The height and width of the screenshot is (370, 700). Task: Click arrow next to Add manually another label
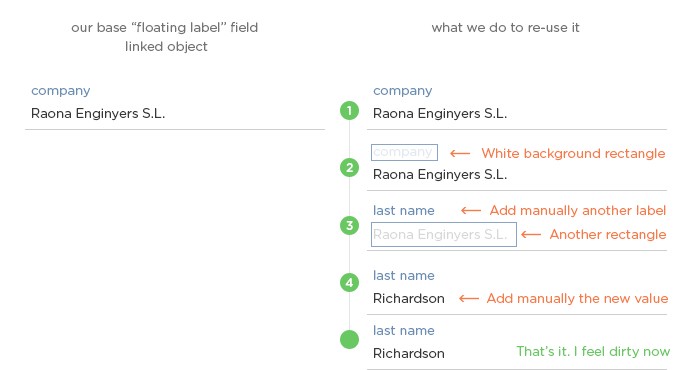471,211
